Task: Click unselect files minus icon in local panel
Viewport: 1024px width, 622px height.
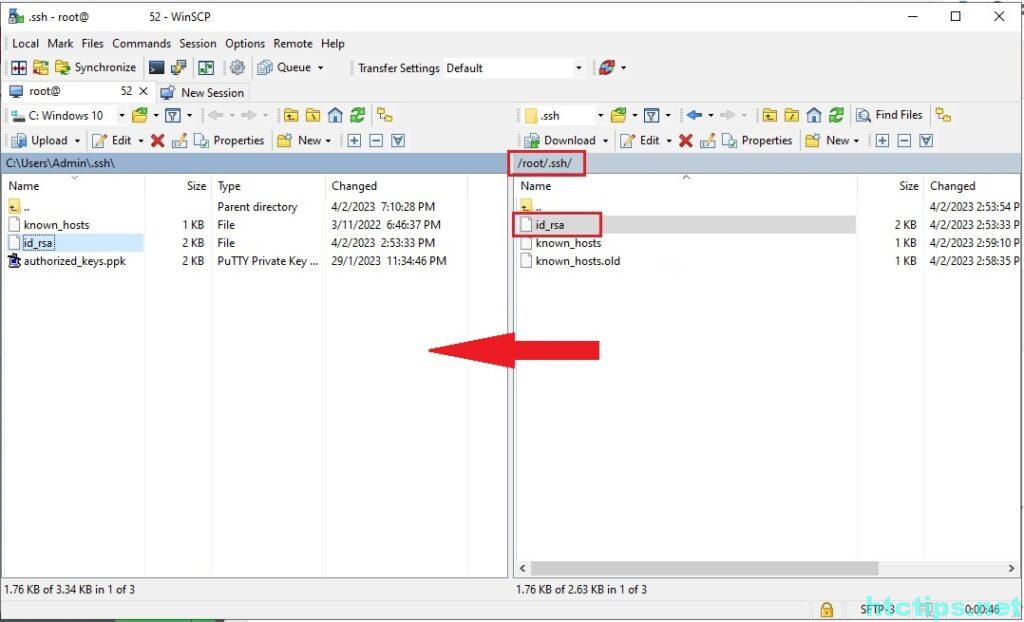Action: click(x=376, y=140)
